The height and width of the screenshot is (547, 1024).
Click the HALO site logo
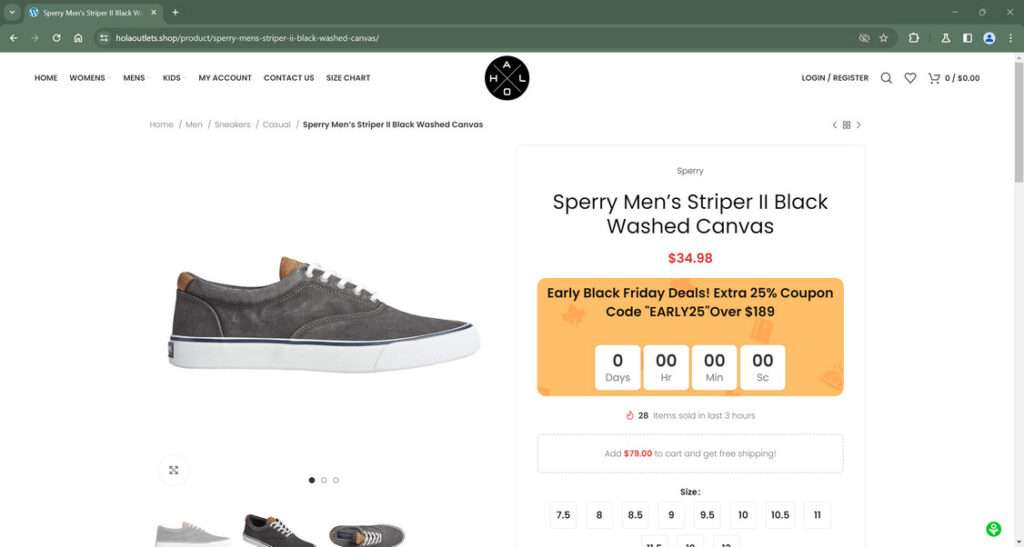(507, 78)
